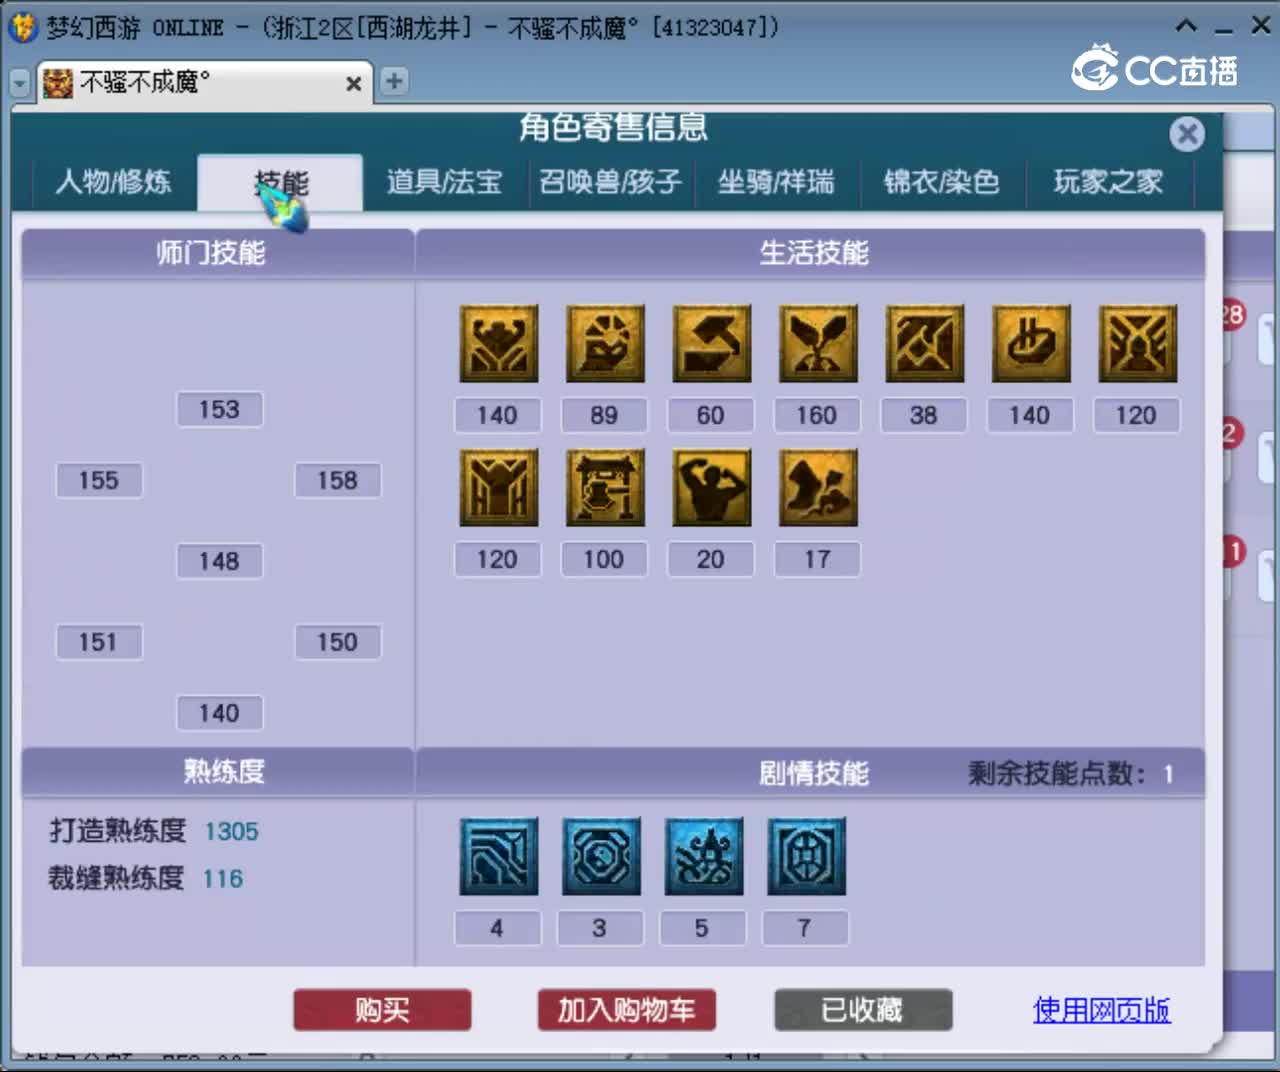The image size is (1280, 1072).
Task: Click the story skill value box showing 7
Action: 804,928
